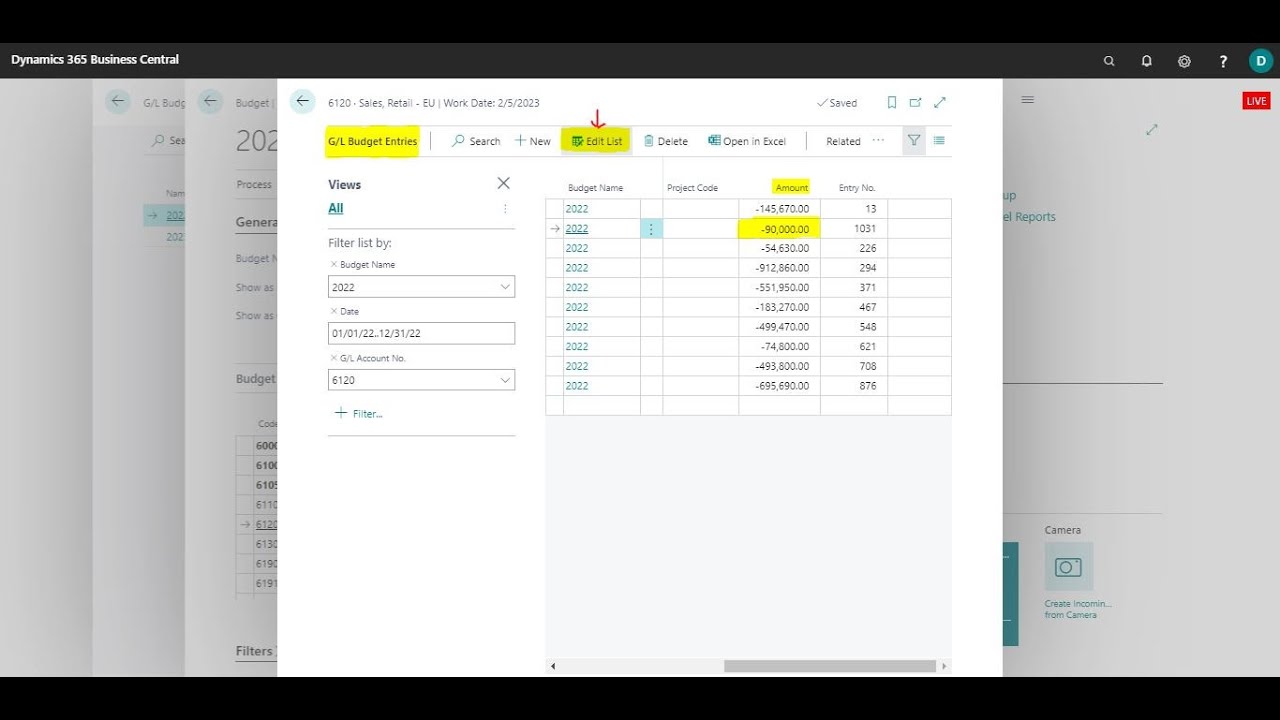This screenshot has height=720, width=1280.
Task: Select Entry No. 226 cell
Action: pos(854,248)
